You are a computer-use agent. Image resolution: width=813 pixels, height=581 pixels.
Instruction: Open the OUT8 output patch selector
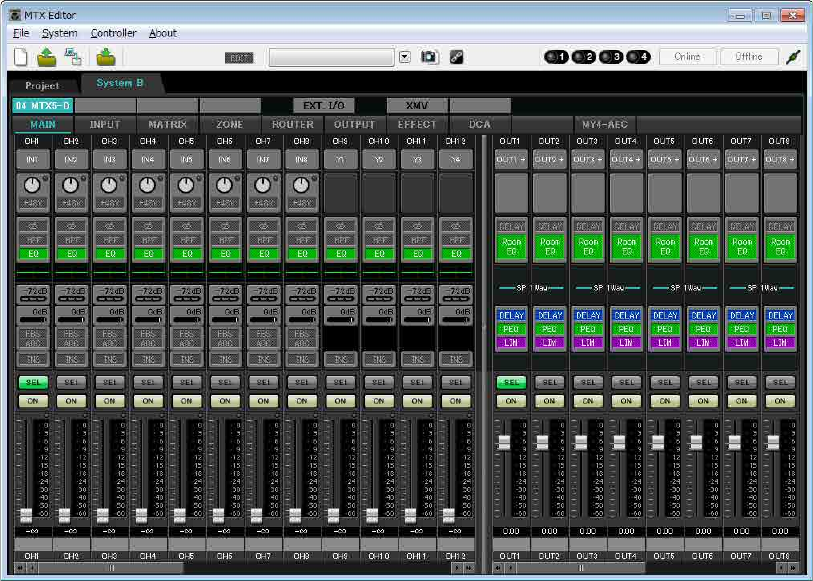pyautogui.click(x=779, y=160)
